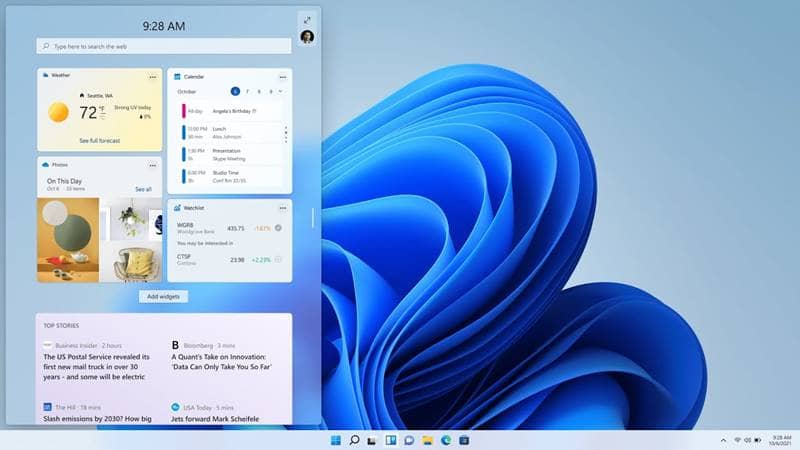Click the October month label

coord(187,91)
